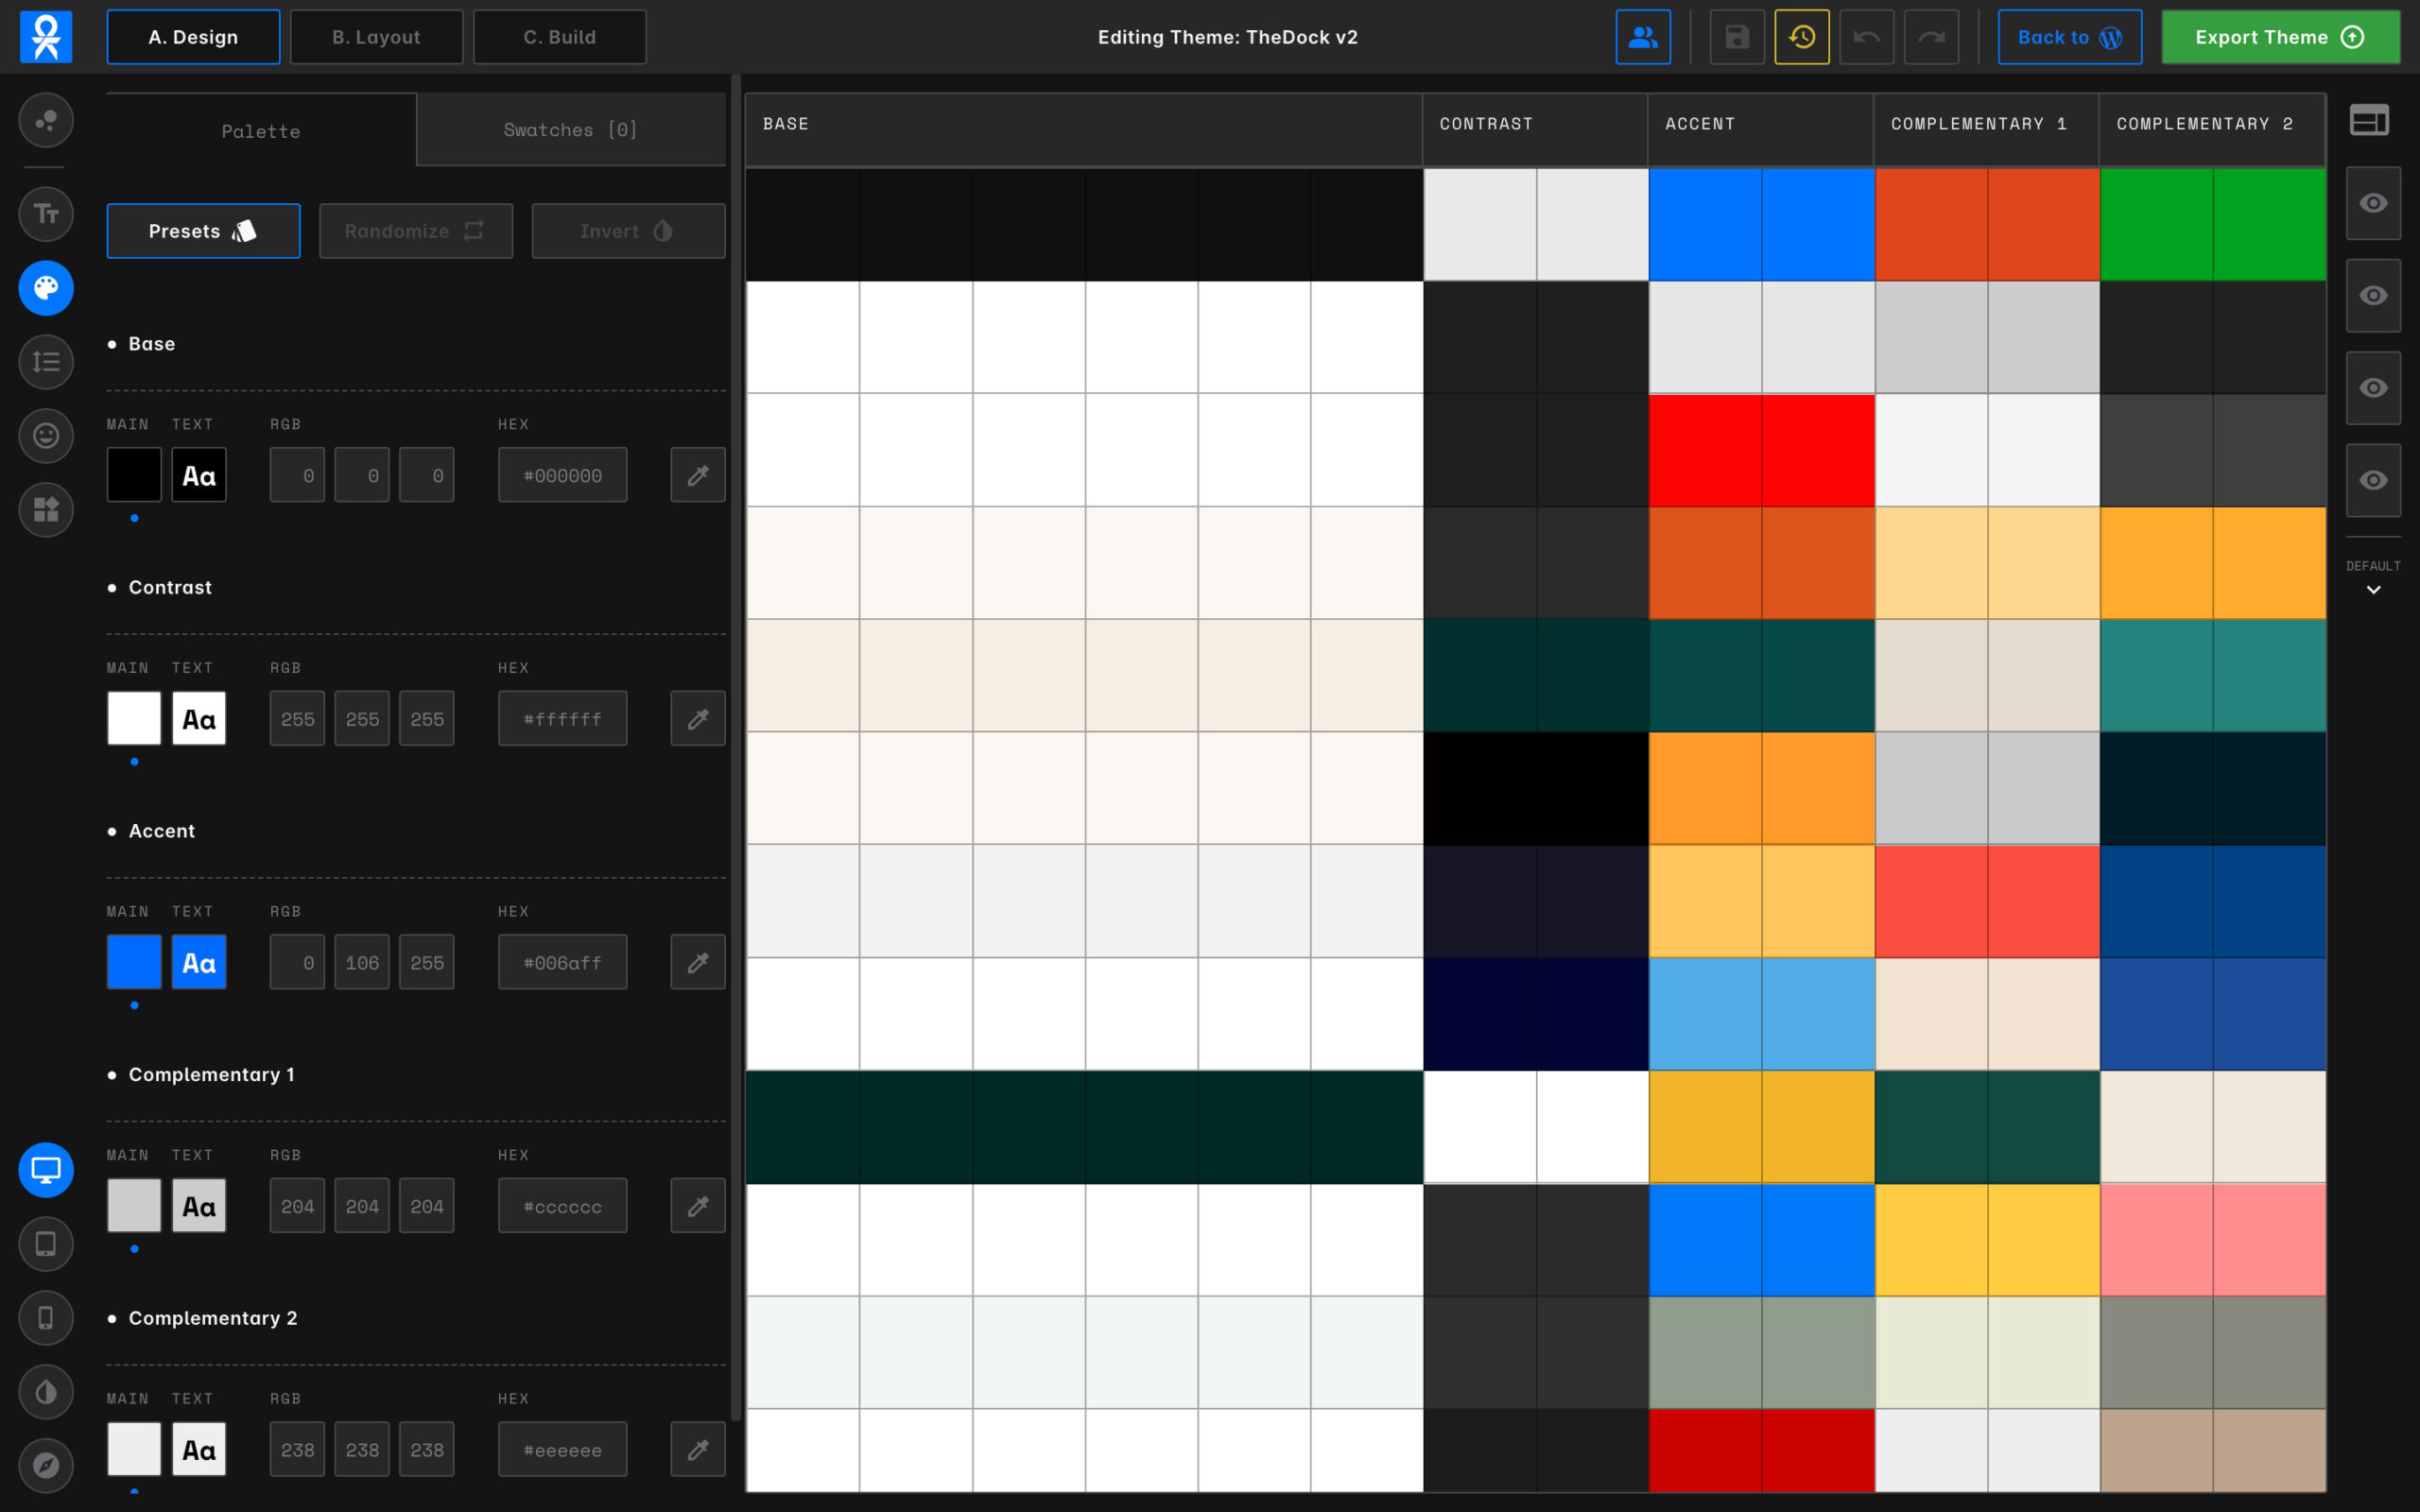This screenshot has height=1512, width=2420.
Task: Toggle the first eye visibility icon
Action: click(2372, 204)
